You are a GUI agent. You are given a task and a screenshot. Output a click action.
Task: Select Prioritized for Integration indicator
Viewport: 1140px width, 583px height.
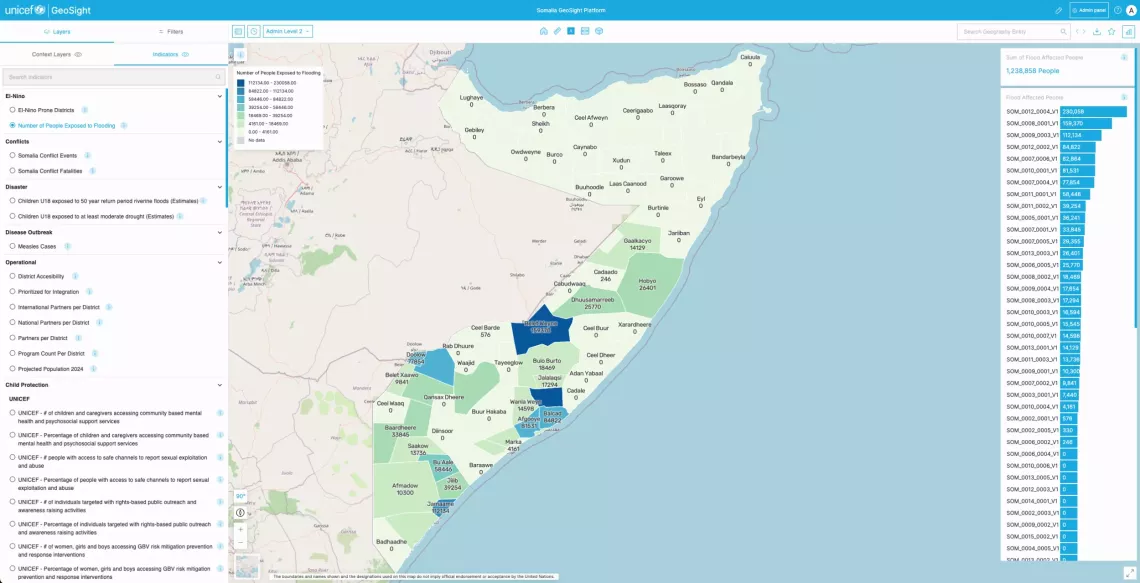(x=12, y=292)
